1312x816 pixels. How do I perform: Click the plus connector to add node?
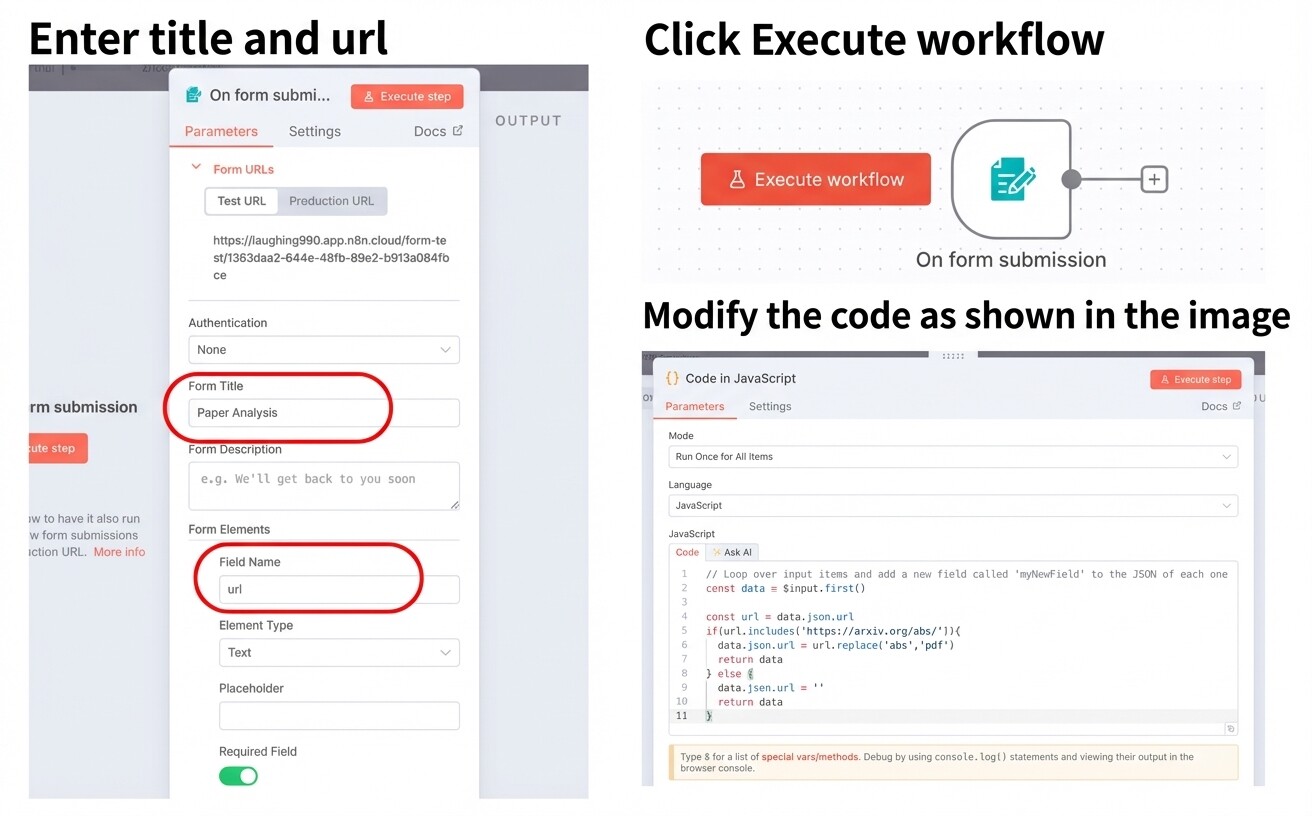[x=1154, y=180]
